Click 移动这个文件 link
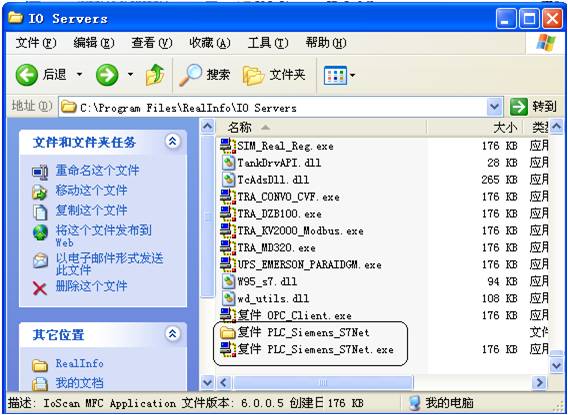This screenshot has width=568, height=415. (x=91, y=190)
